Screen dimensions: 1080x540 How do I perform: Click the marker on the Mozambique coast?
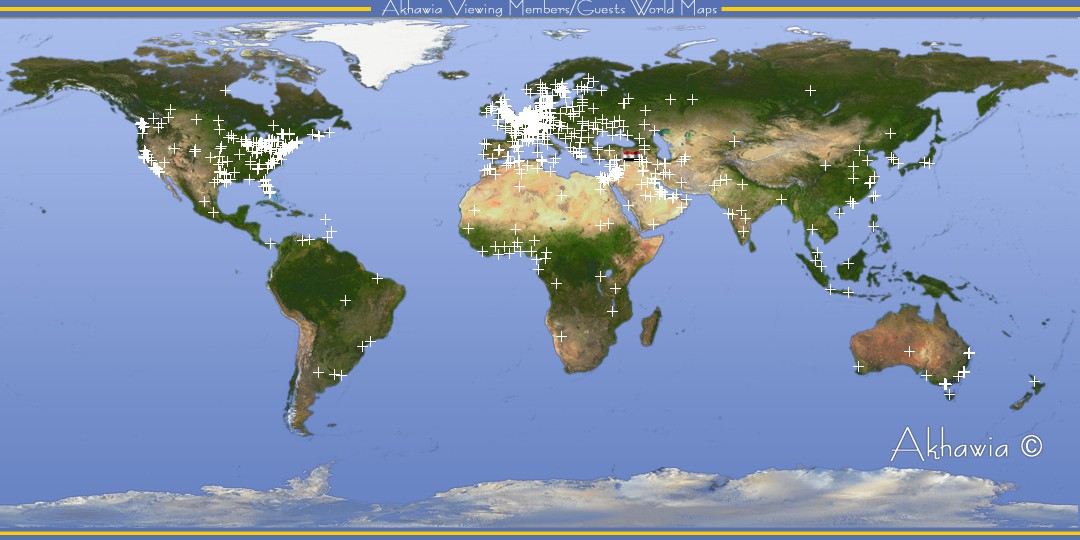(612, 311)
